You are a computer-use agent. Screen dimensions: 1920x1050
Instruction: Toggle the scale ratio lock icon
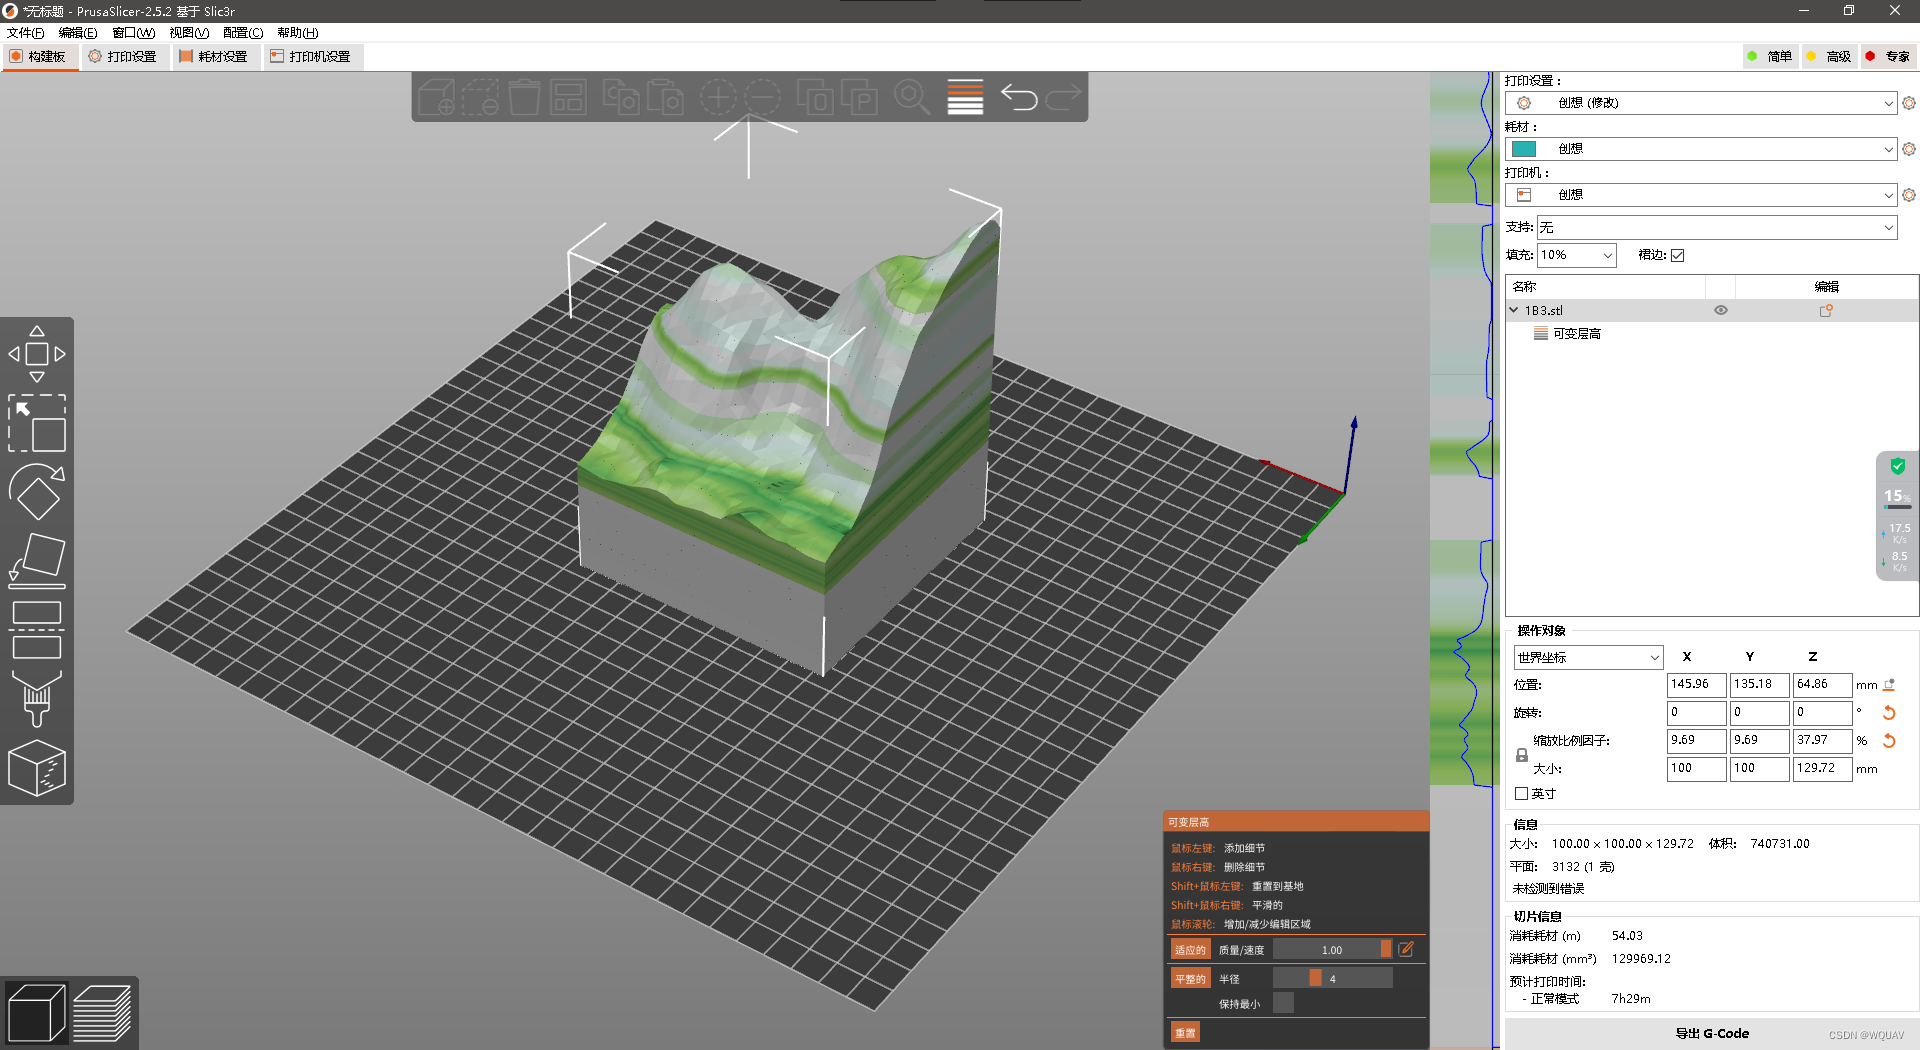tap(1522, 755)
